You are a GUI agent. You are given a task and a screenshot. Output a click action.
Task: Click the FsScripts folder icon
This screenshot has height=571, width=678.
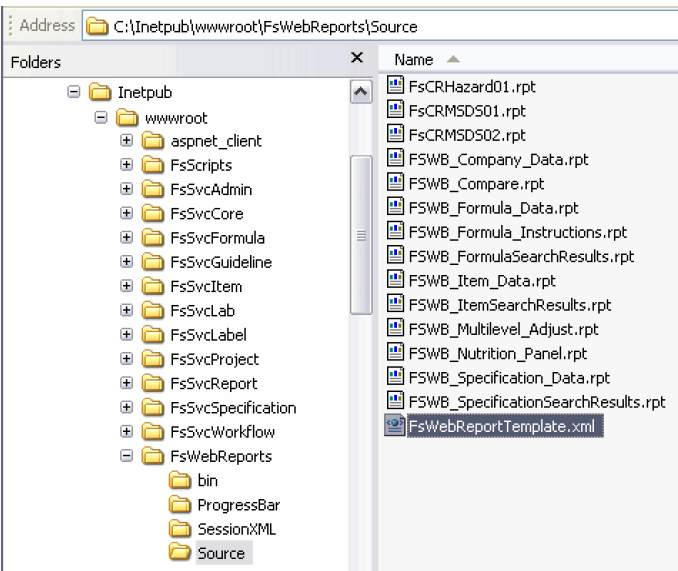[x=153, y=165]
